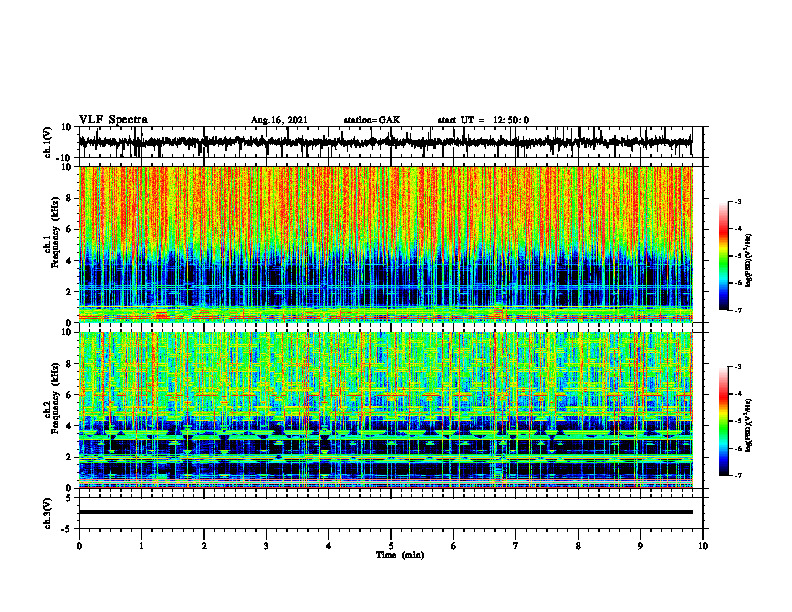792x612 pixels.
Task: Click the ch.1 spectrogram "2" kHz tick label
Action: pyautogui.click(x=69, y=292)
